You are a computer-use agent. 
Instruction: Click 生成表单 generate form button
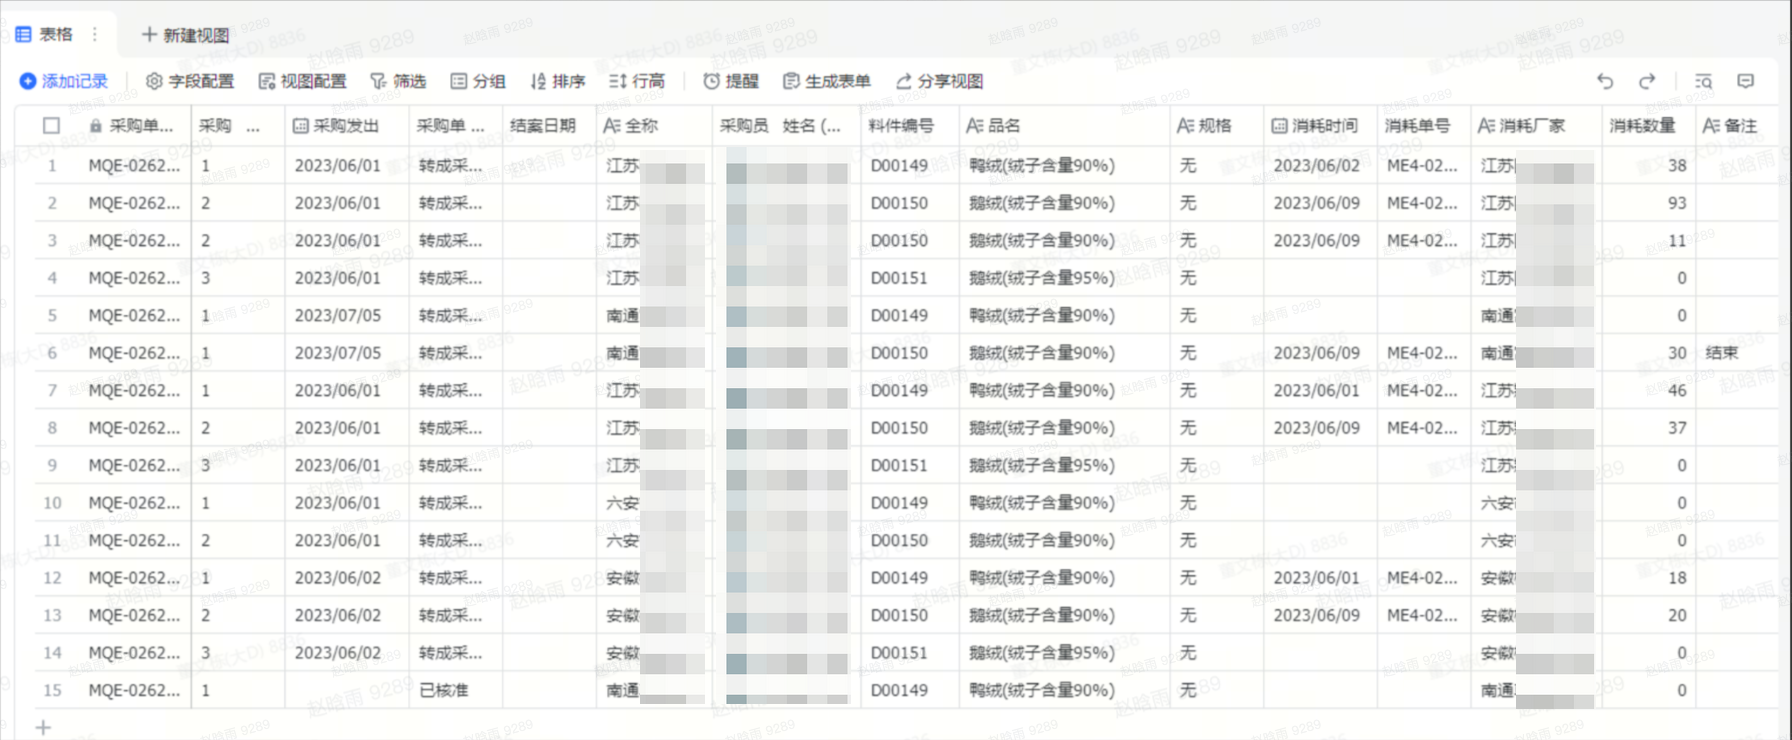point(826,81)
